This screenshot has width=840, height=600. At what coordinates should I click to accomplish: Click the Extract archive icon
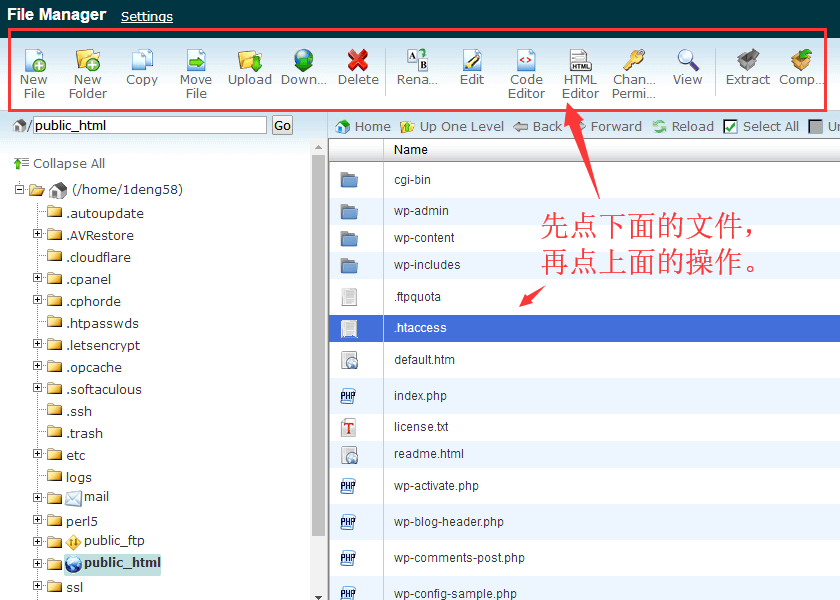point(747,62)
